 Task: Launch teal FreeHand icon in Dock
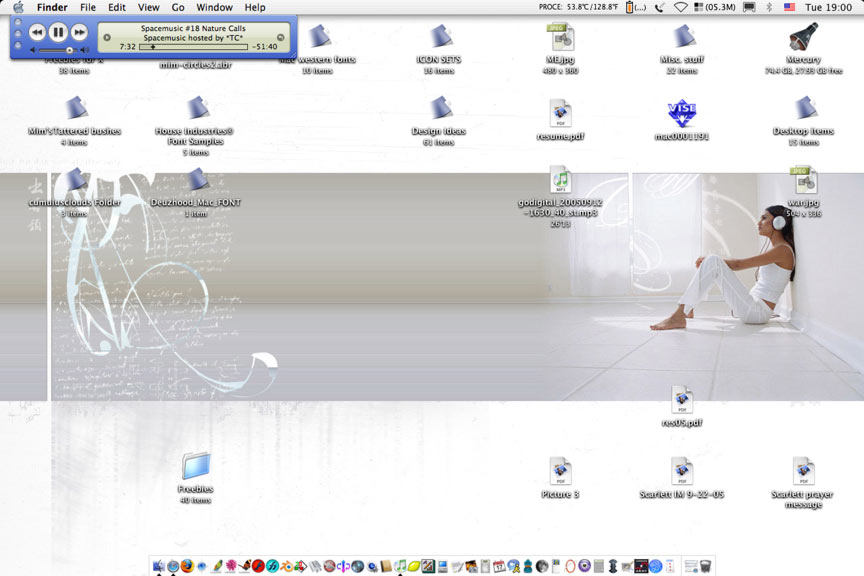pos(272,566)
